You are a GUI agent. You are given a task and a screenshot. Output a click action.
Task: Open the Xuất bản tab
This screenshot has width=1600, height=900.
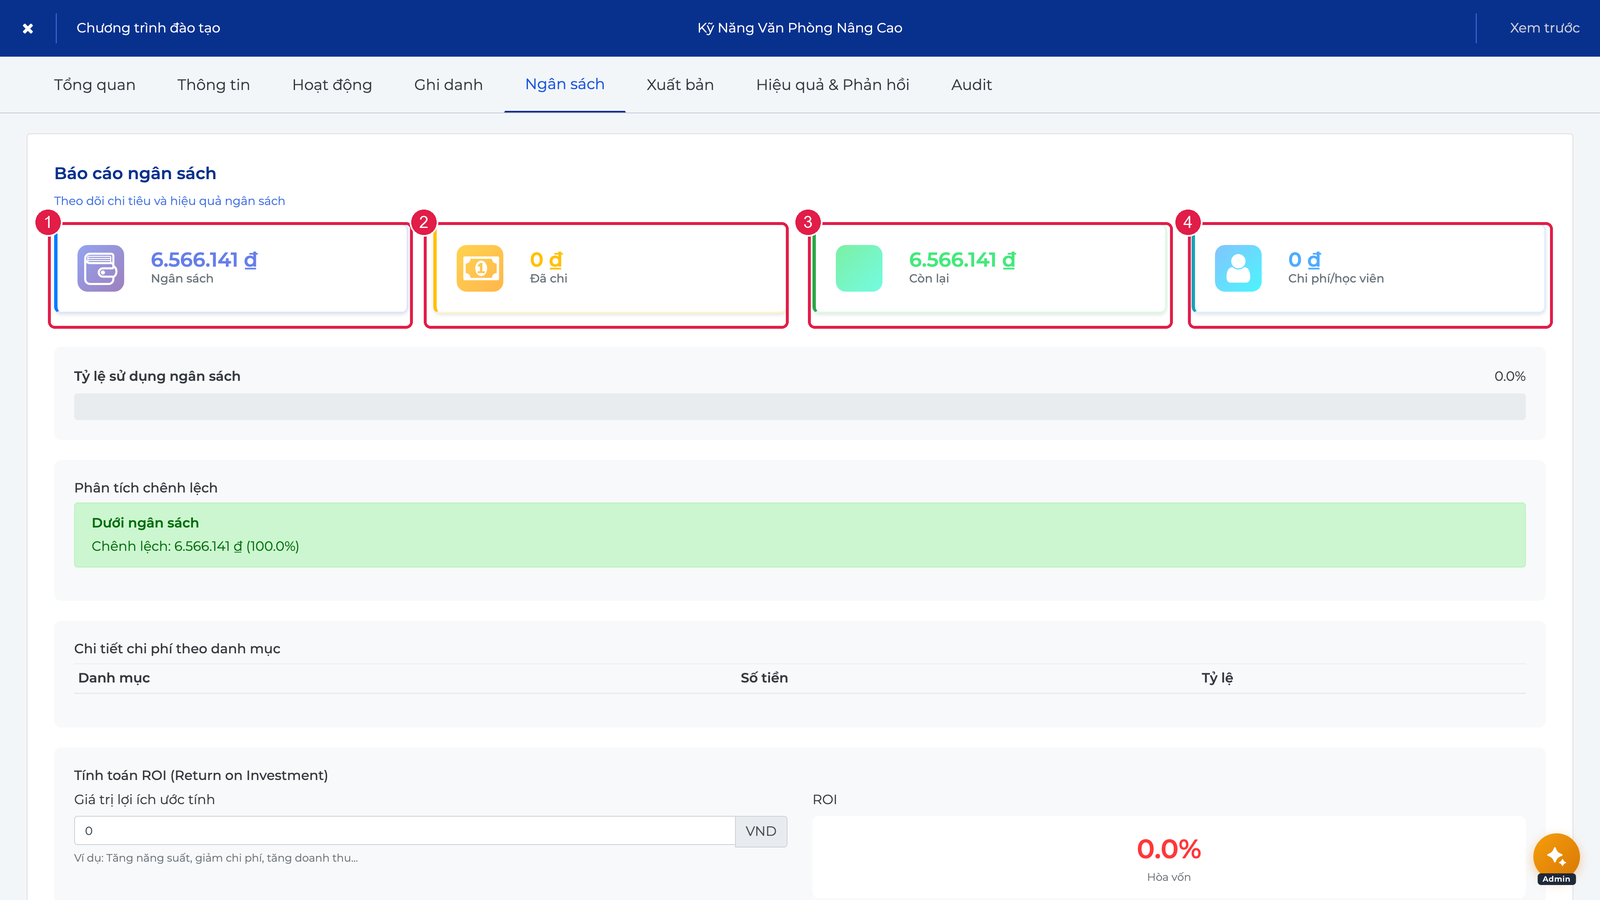680,85
